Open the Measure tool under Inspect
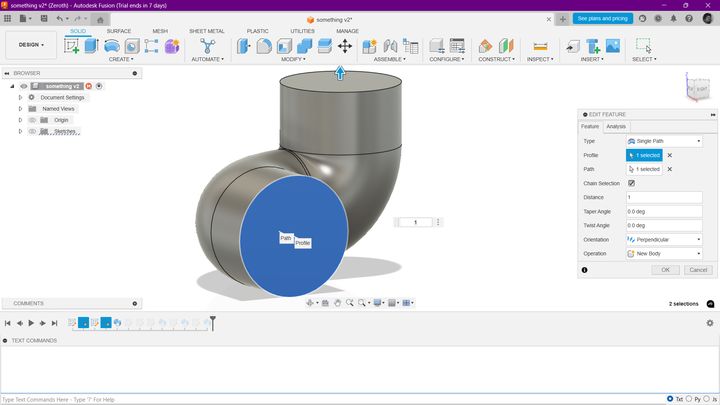Image resolution: width=720 pixels, height=405 pixels. click(x=540, y=46)
